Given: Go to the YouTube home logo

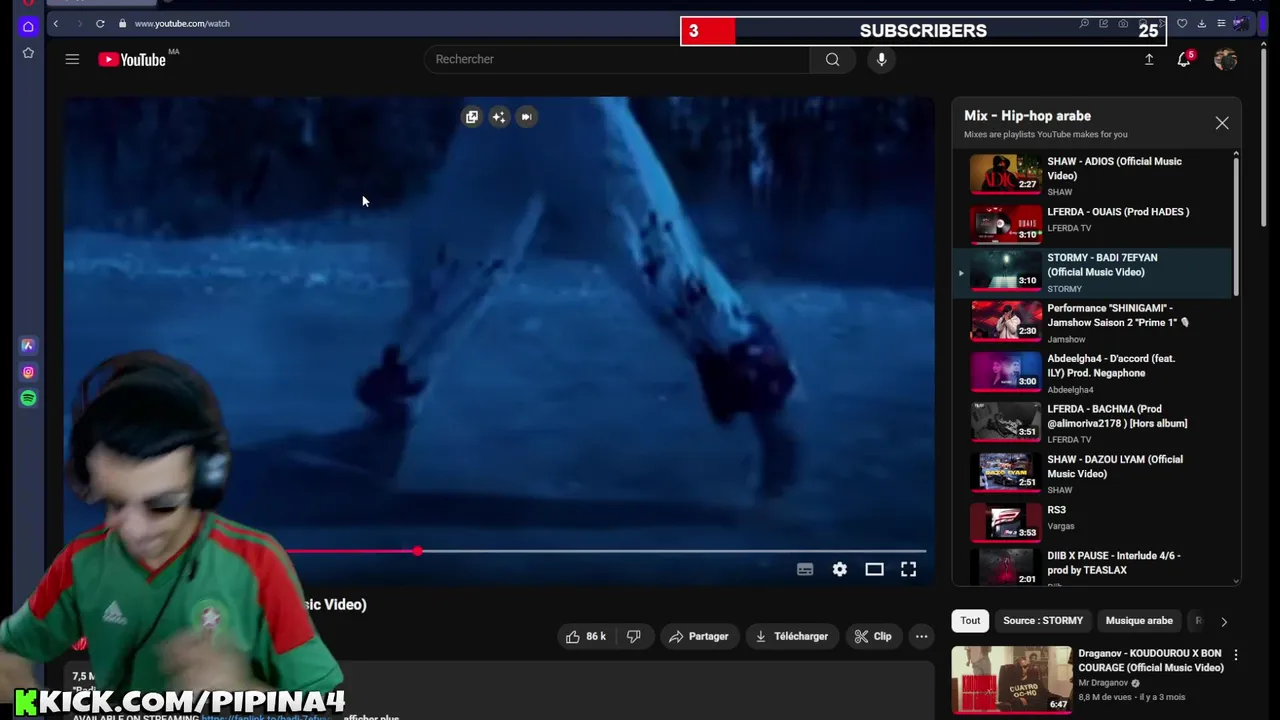Looking at the screenshot, I should point(132,60).
